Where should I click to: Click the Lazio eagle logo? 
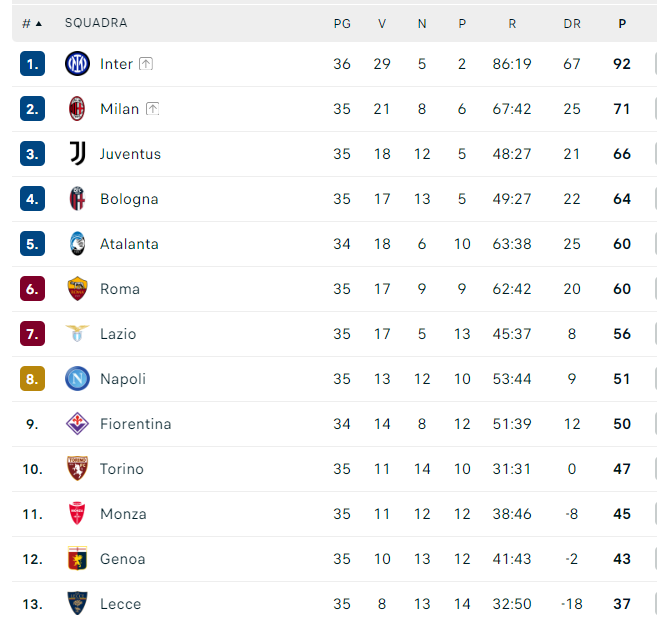pyautogui.click(x=78, y=333)
